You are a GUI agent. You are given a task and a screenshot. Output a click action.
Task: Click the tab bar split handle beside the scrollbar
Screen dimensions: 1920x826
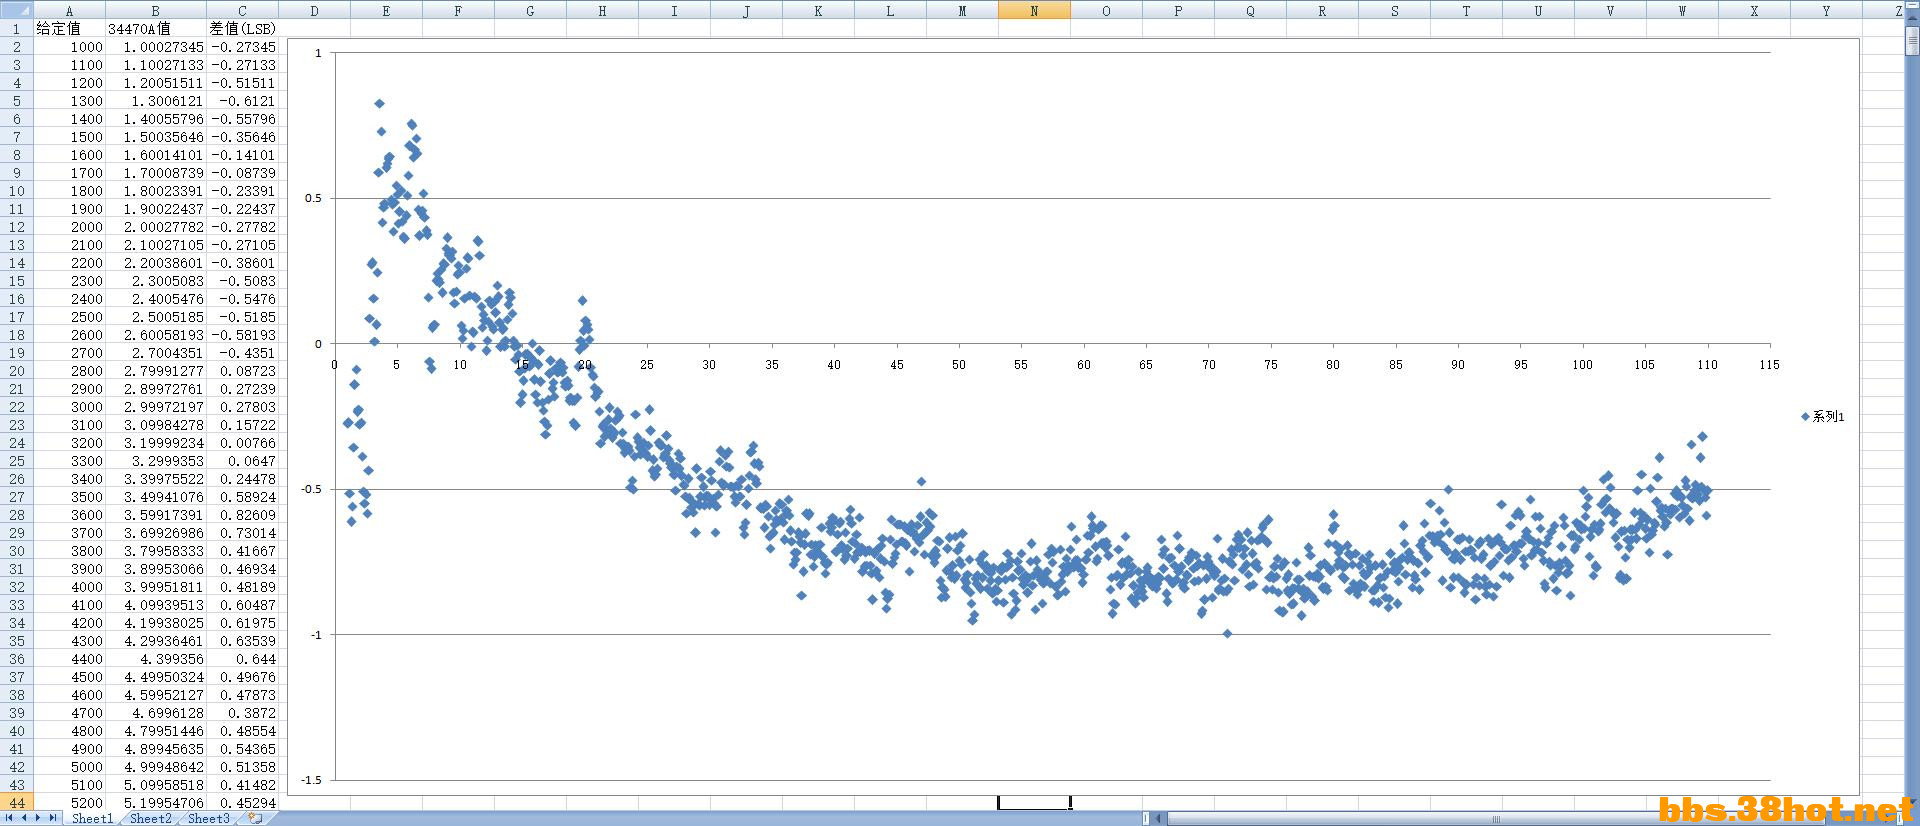pyautogui.click(x=1146, y=818)
